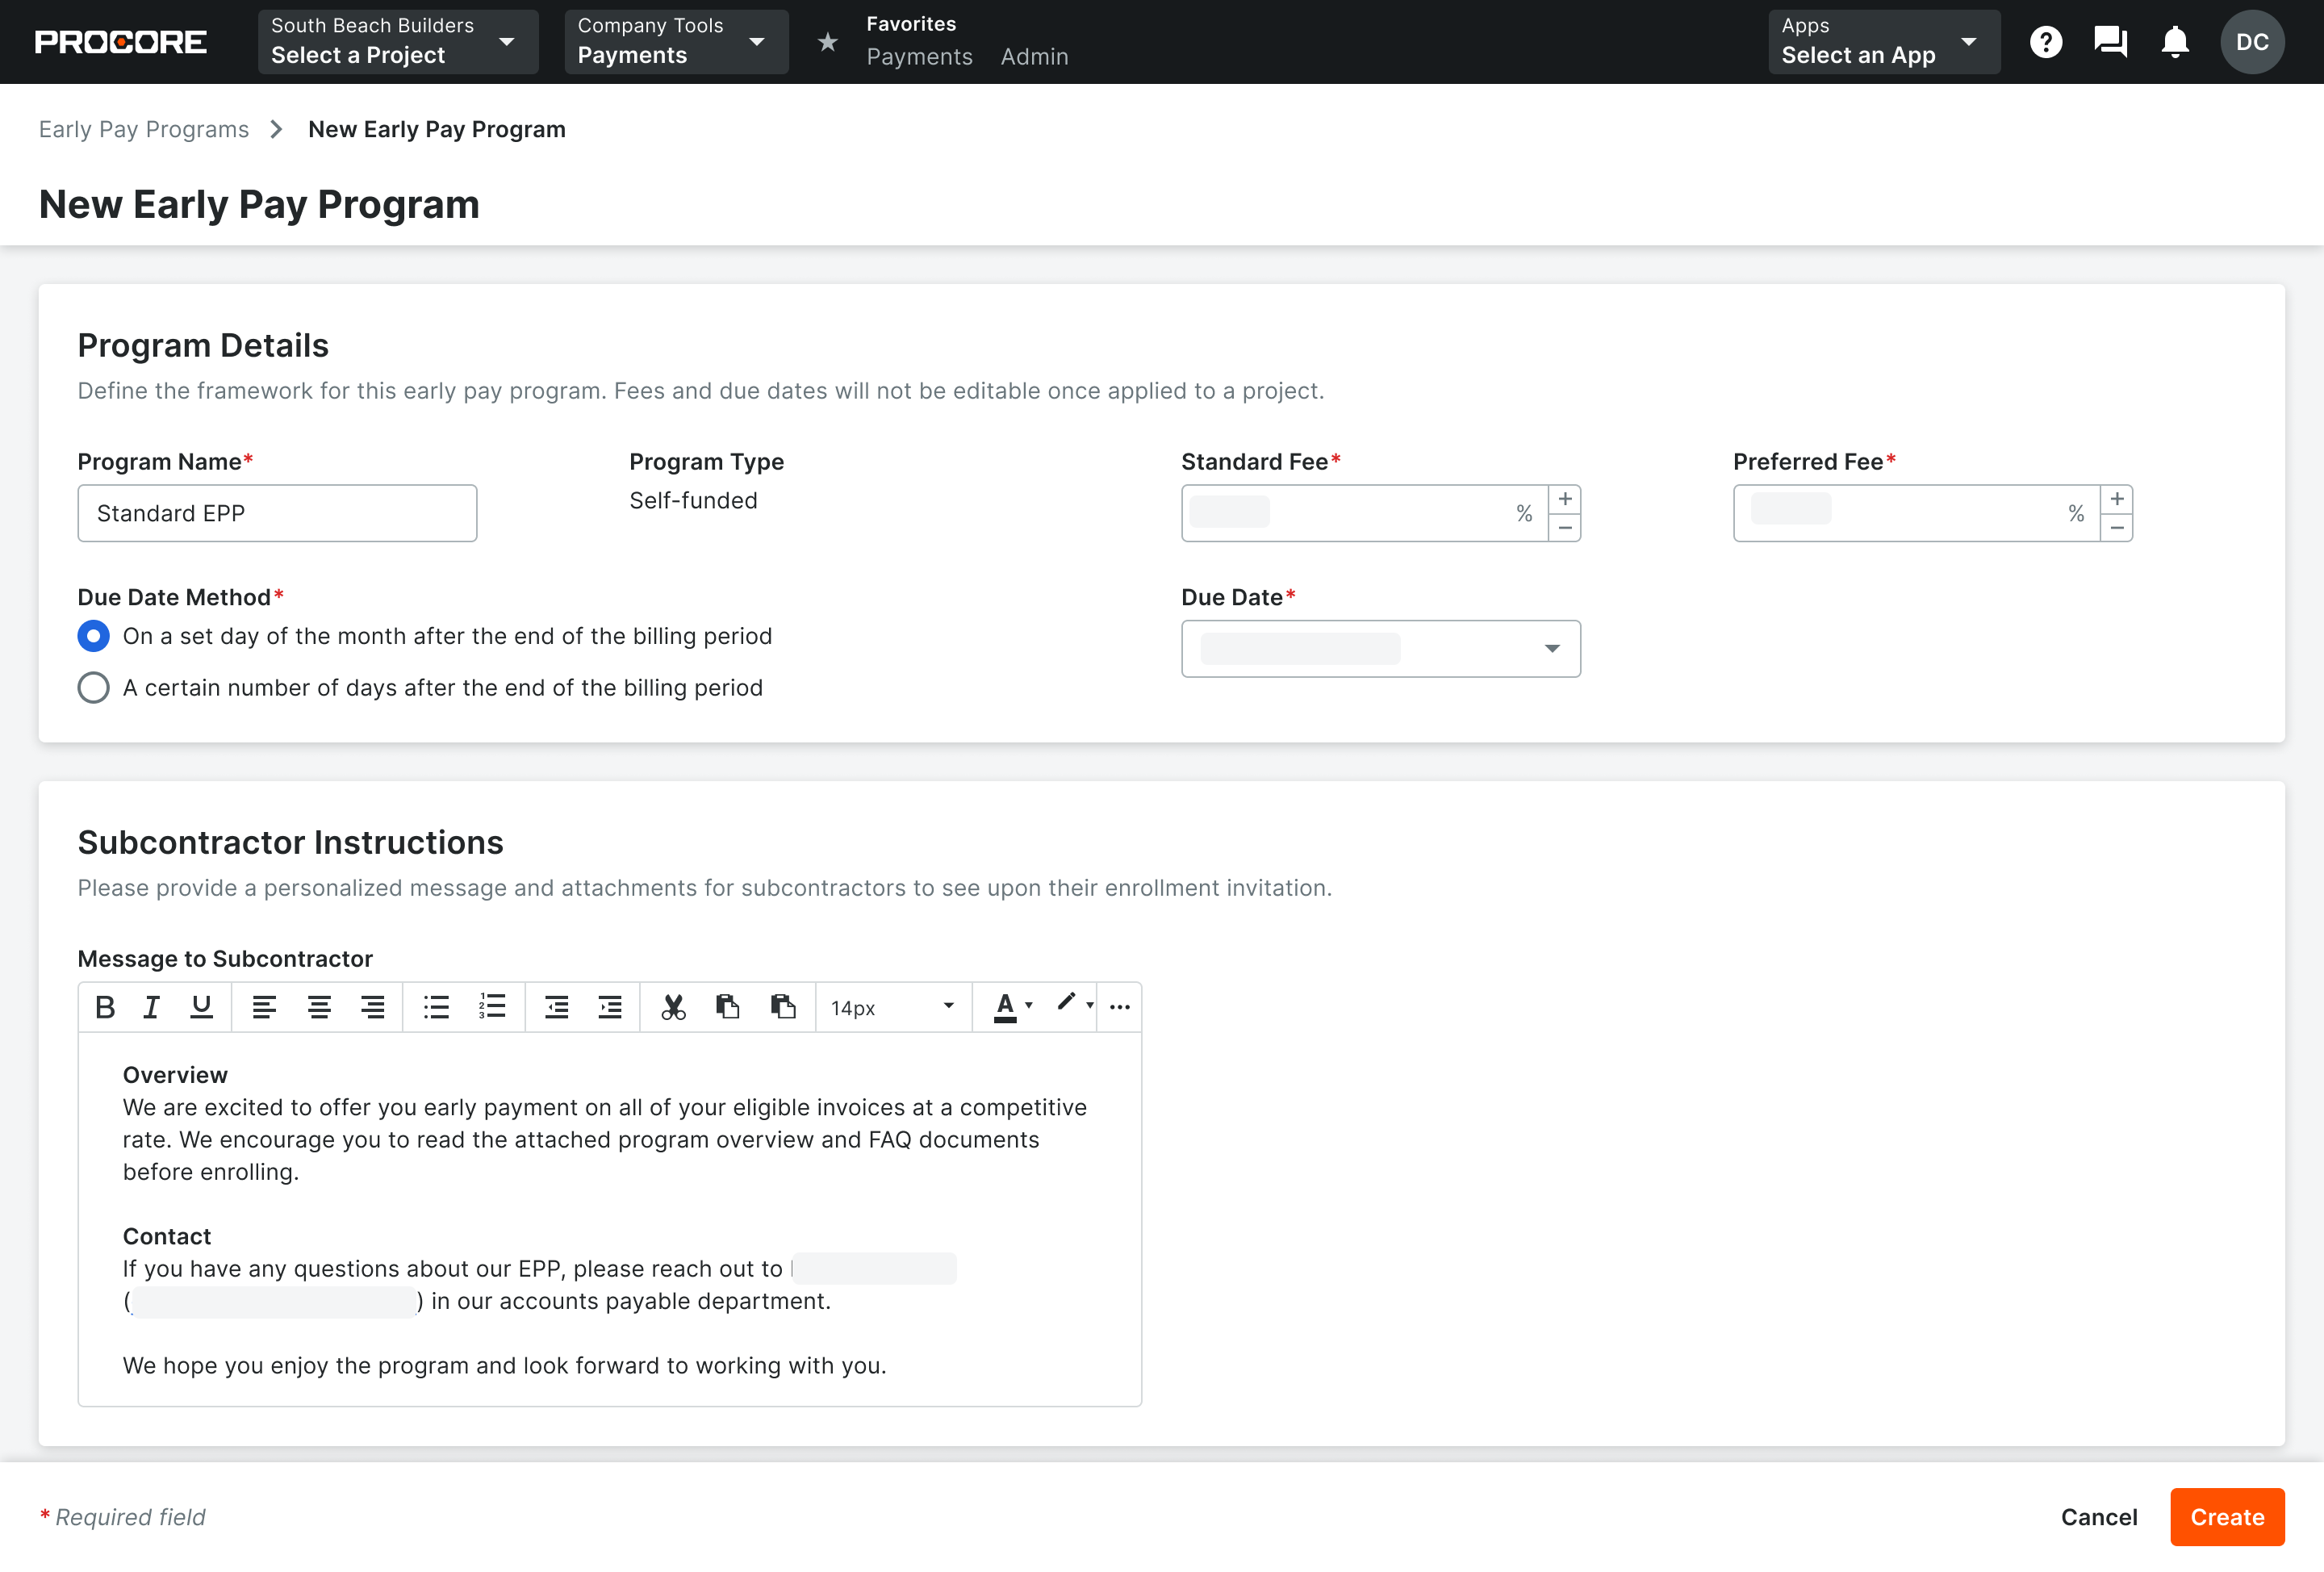The image size is (2324, 1572).
Task: Apply center text alignment
Action: (319, 1007)
